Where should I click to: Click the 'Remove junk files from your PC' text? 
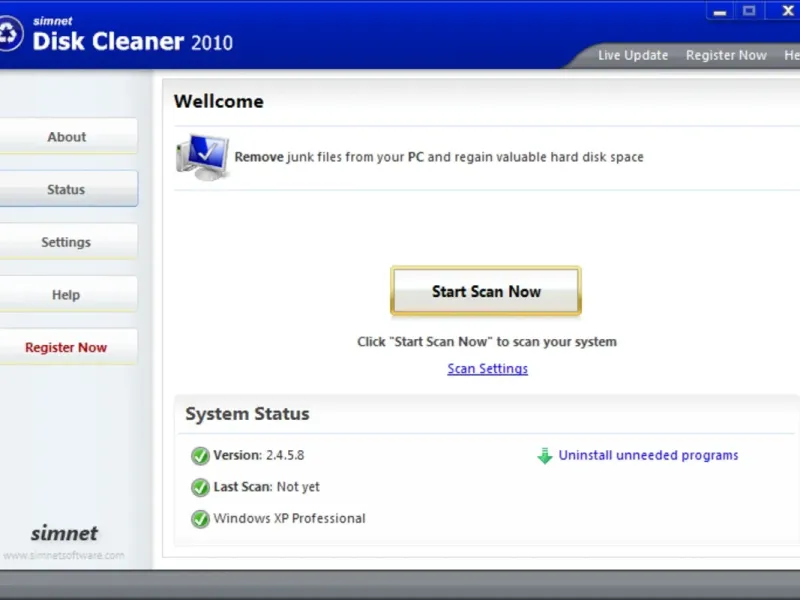[439, 157]
